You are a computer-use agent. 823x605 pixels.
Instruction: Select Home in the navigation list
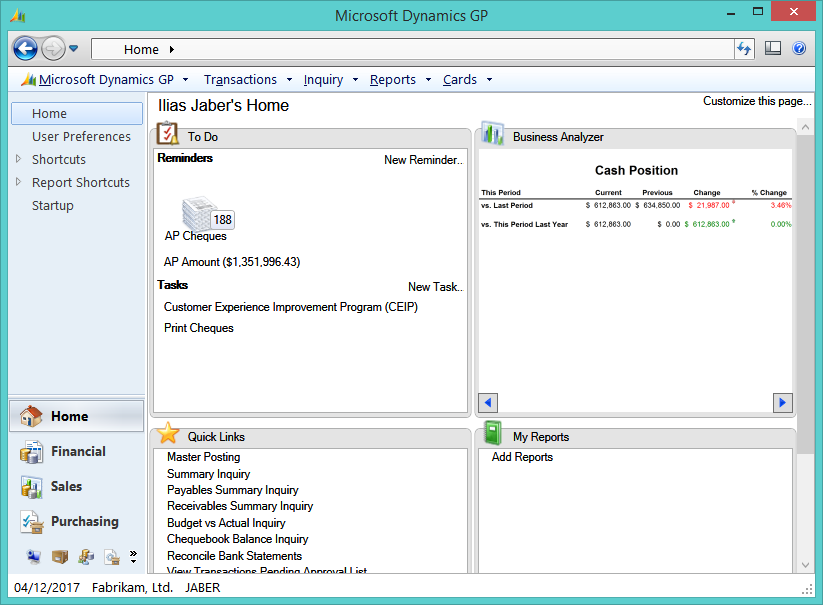click(77, 113)
